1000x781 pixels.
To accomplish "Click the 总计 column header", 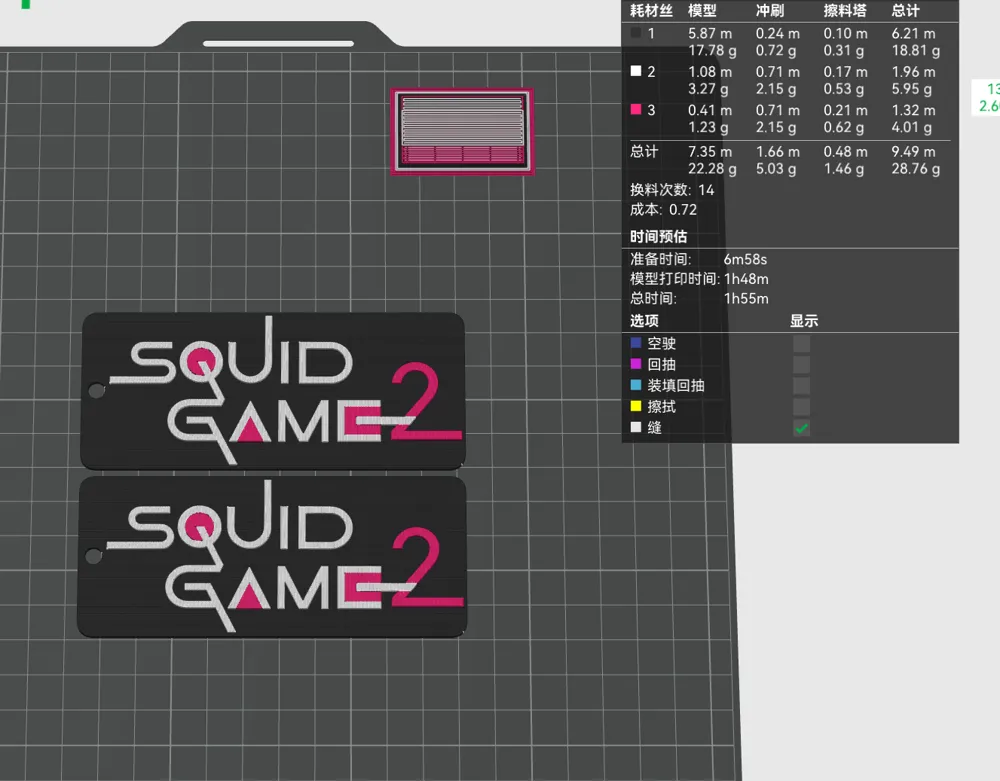I will (x=906, y=10).
